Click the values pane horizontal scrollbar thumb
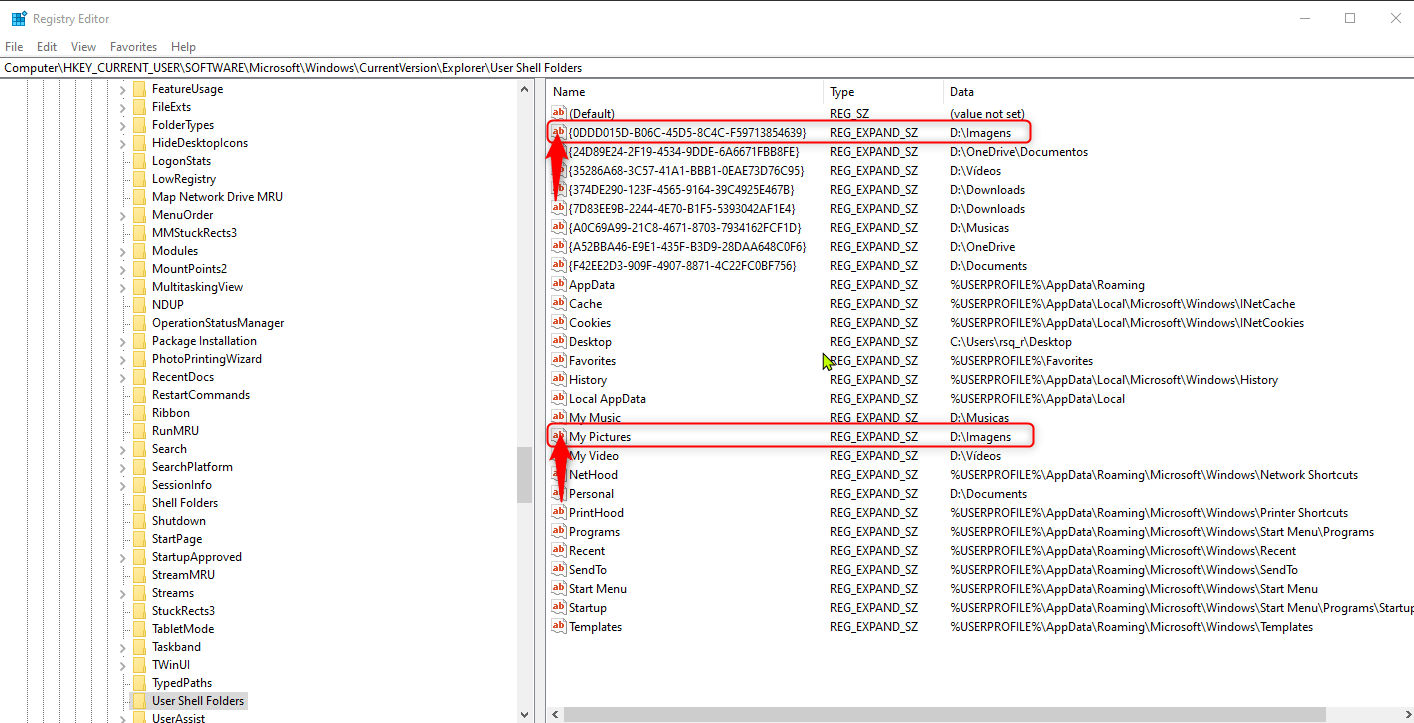Image resolution: width=1414 pixels, height=723 pixels. (x=944, y=714)
